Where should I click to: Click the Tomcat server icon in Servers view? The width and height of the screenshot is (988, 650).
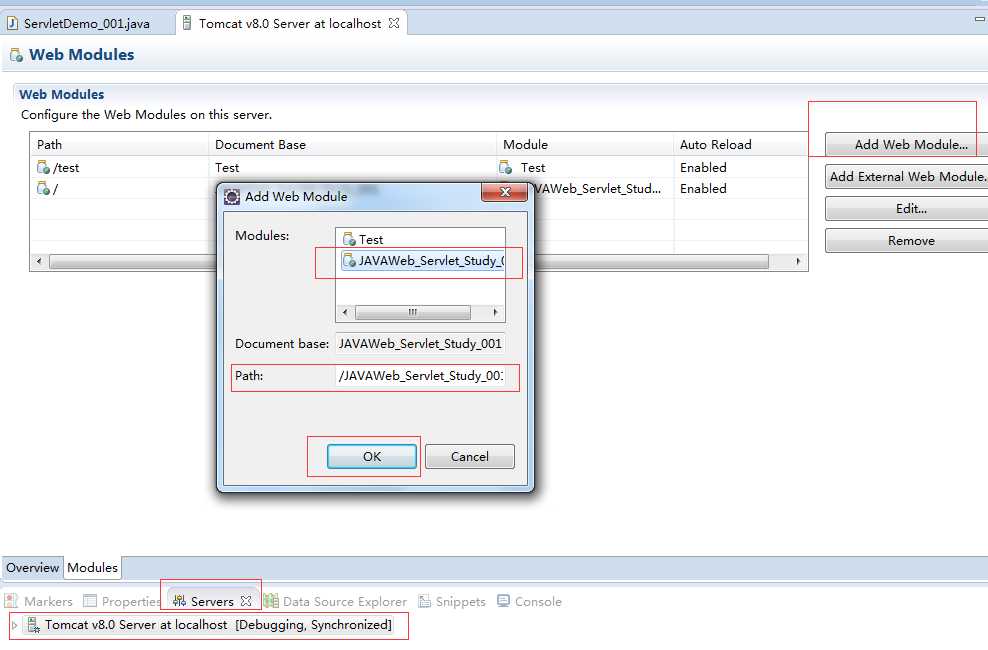coord(33,625)
